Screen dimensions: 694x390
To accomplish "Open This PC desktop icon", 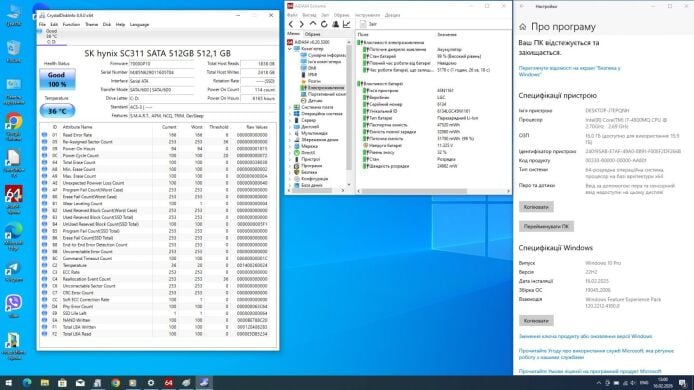I will (13, 15).
